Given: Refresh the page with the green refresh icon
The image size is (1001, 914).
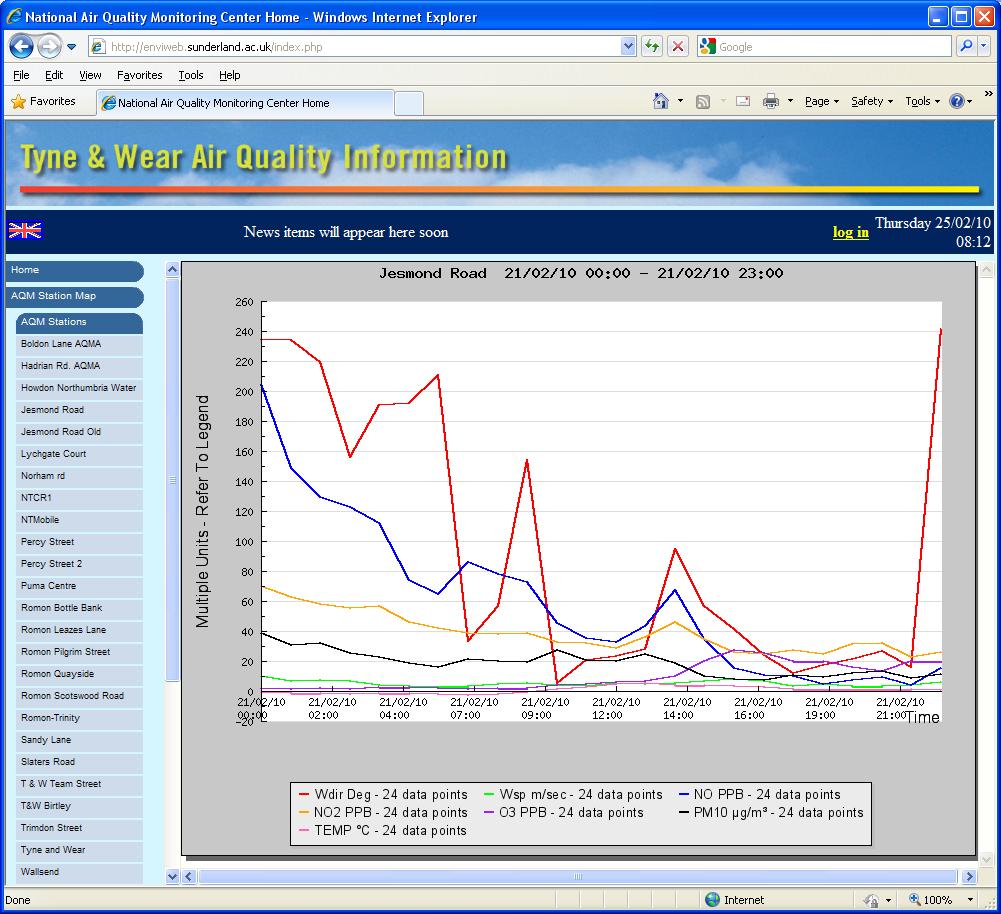Looking at the screenshot, I should tap(651, 46).
